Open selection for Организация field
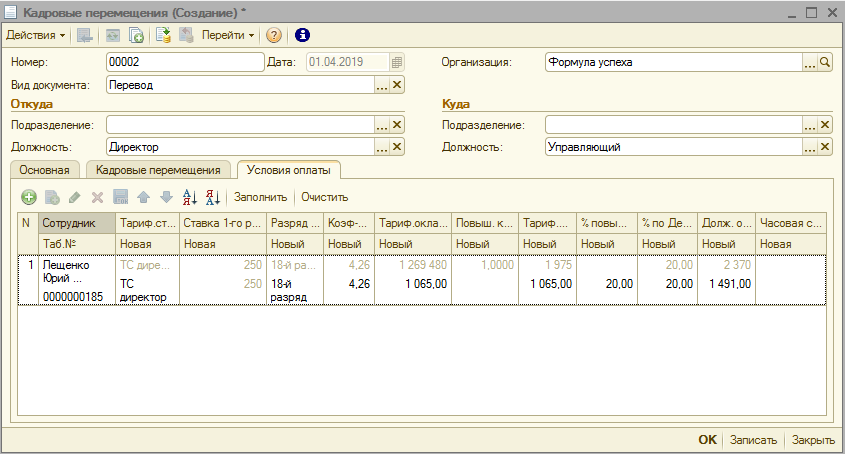This screenshot has width=845, height=454. (810, 62)
